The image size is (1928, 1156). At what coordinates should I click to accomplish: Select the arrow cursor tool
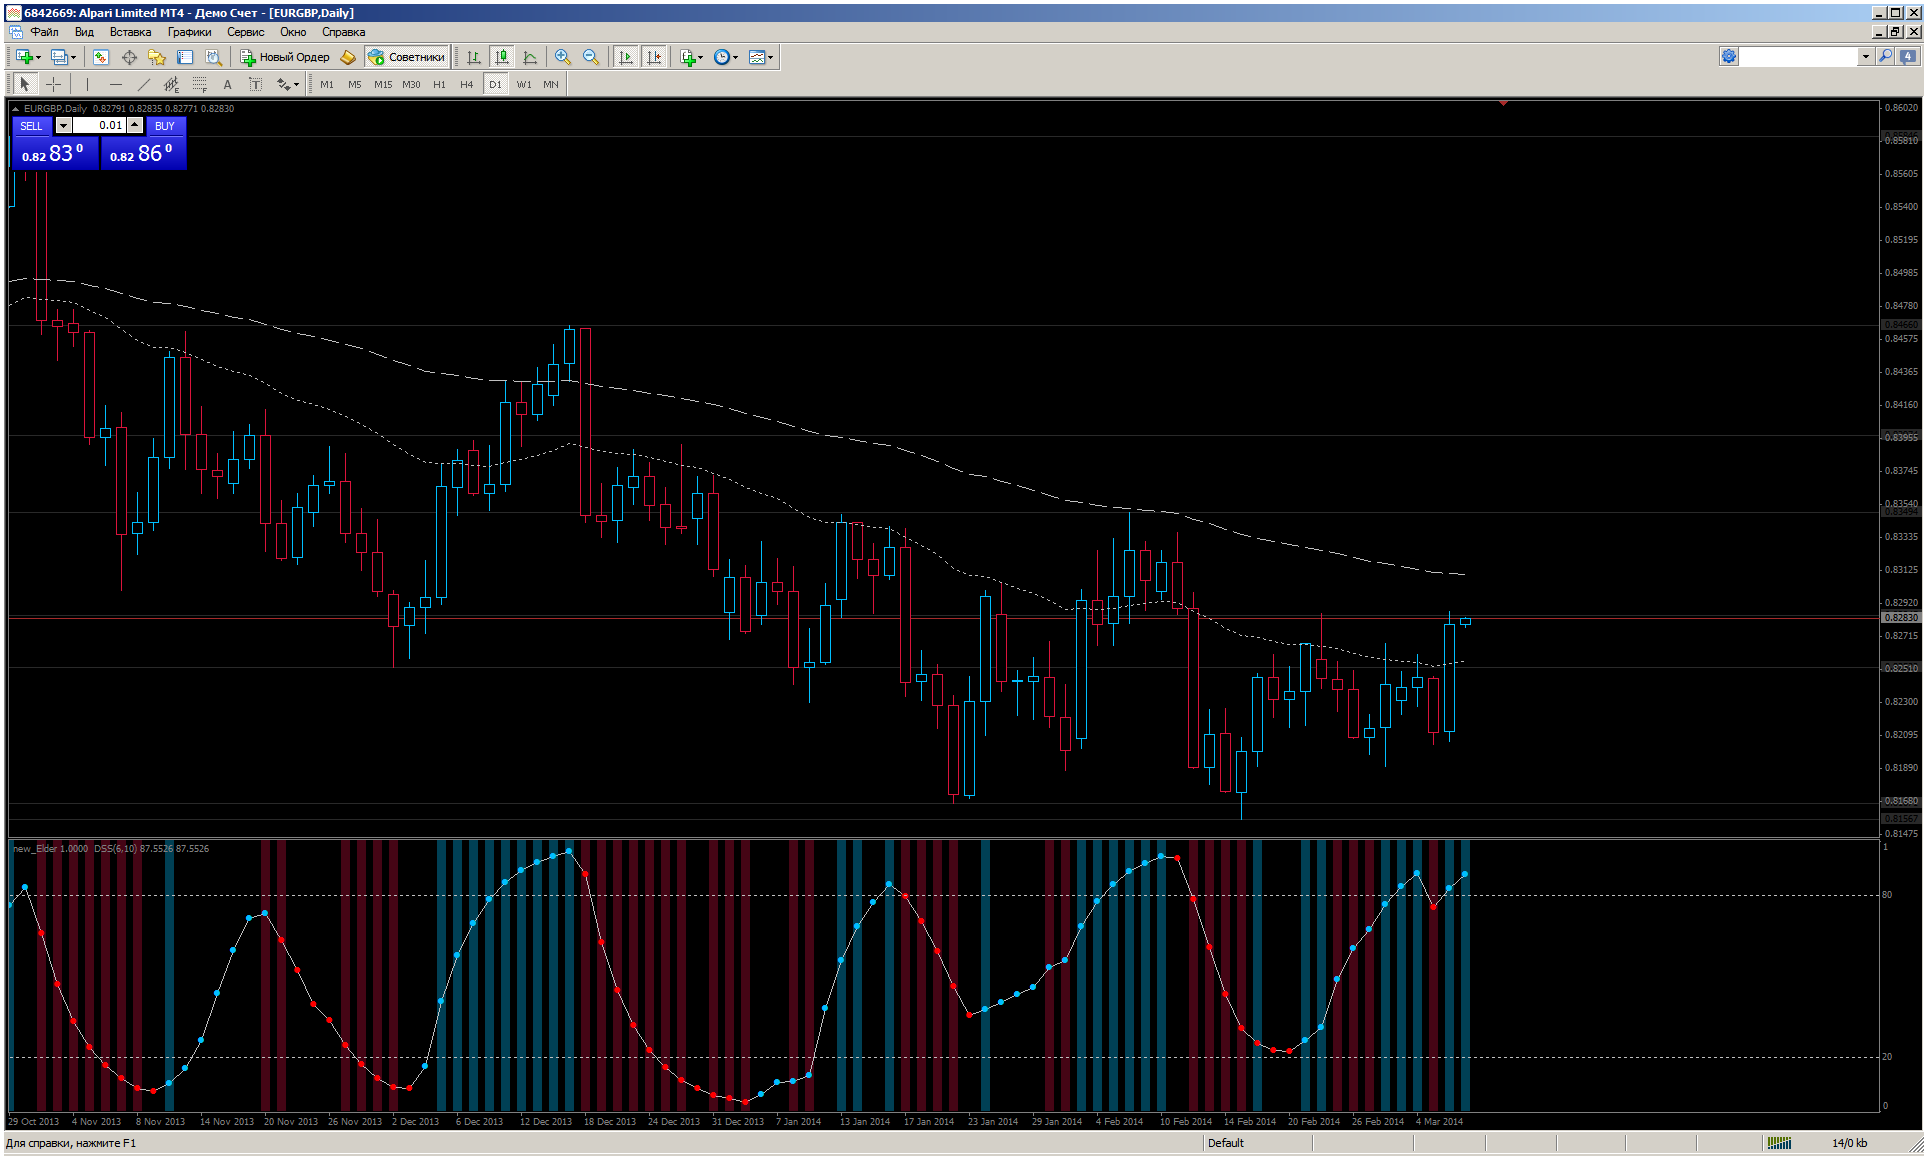click(25, 84)
